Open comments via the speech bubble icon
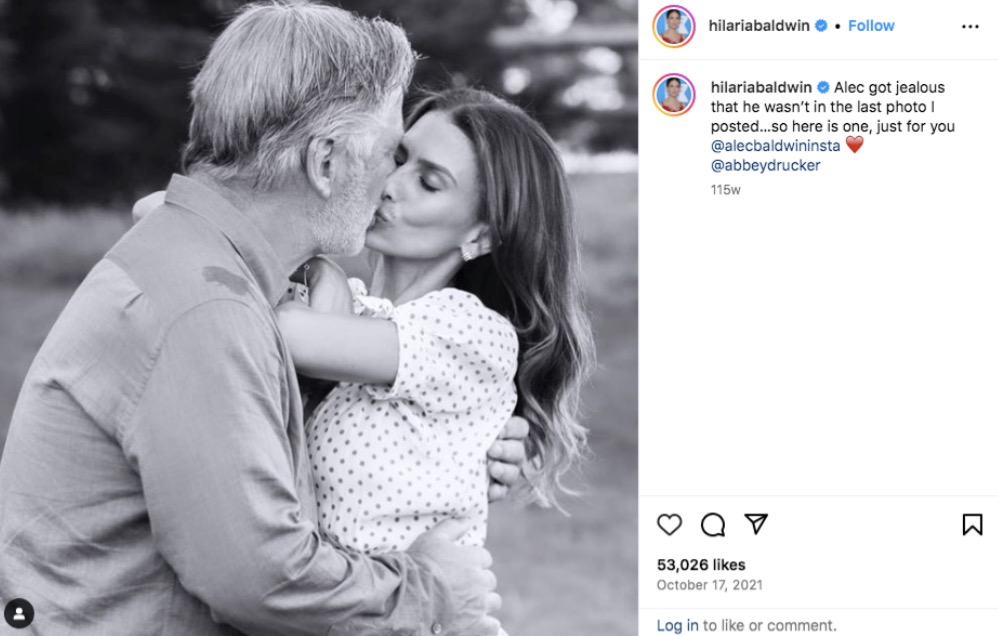This screenshot has height=636, width=998. coord(713,524)
